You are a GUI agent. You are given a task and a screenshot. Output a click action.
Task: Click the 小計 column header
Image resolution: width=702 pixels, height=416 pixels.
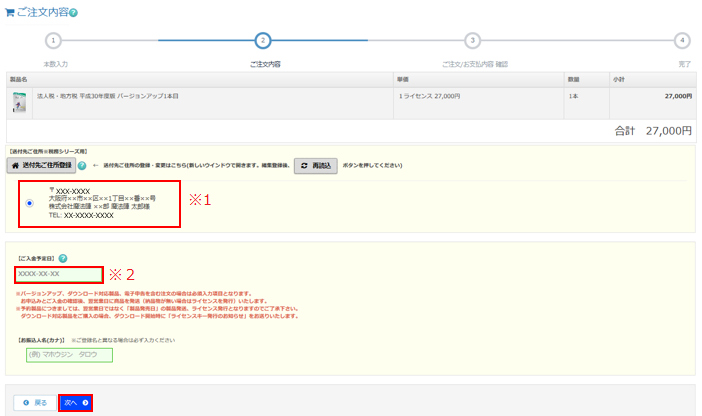[619, 77]
